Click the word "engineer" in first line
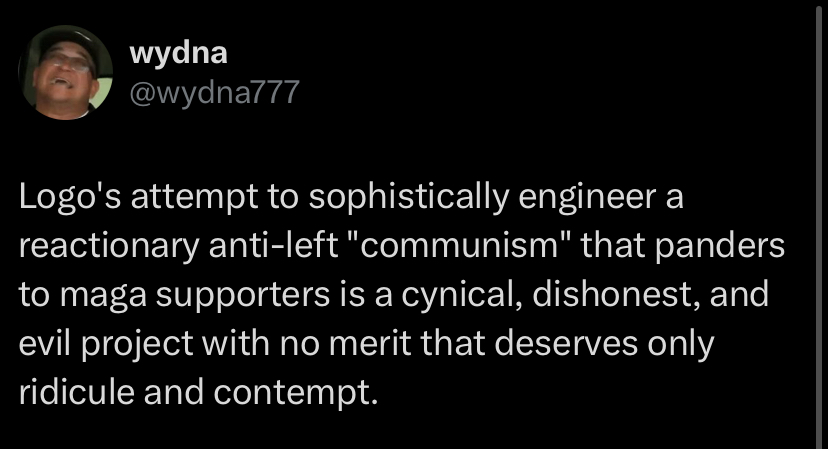828x449 pixels. click(587, 197)
